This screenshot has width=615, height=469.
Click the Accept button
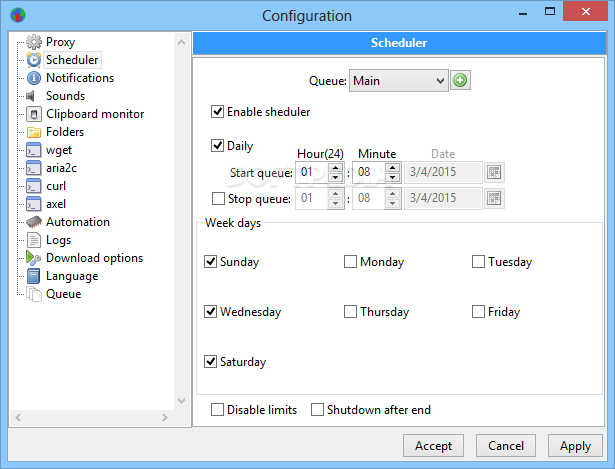pyautogui.click(x=433, y=446)
